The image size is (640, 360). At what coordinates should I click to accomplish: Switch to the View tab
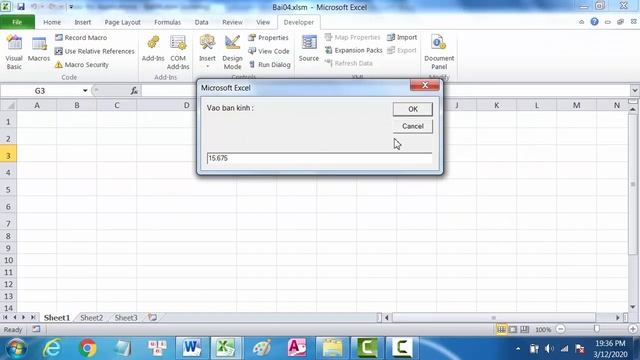coord(263,22)
